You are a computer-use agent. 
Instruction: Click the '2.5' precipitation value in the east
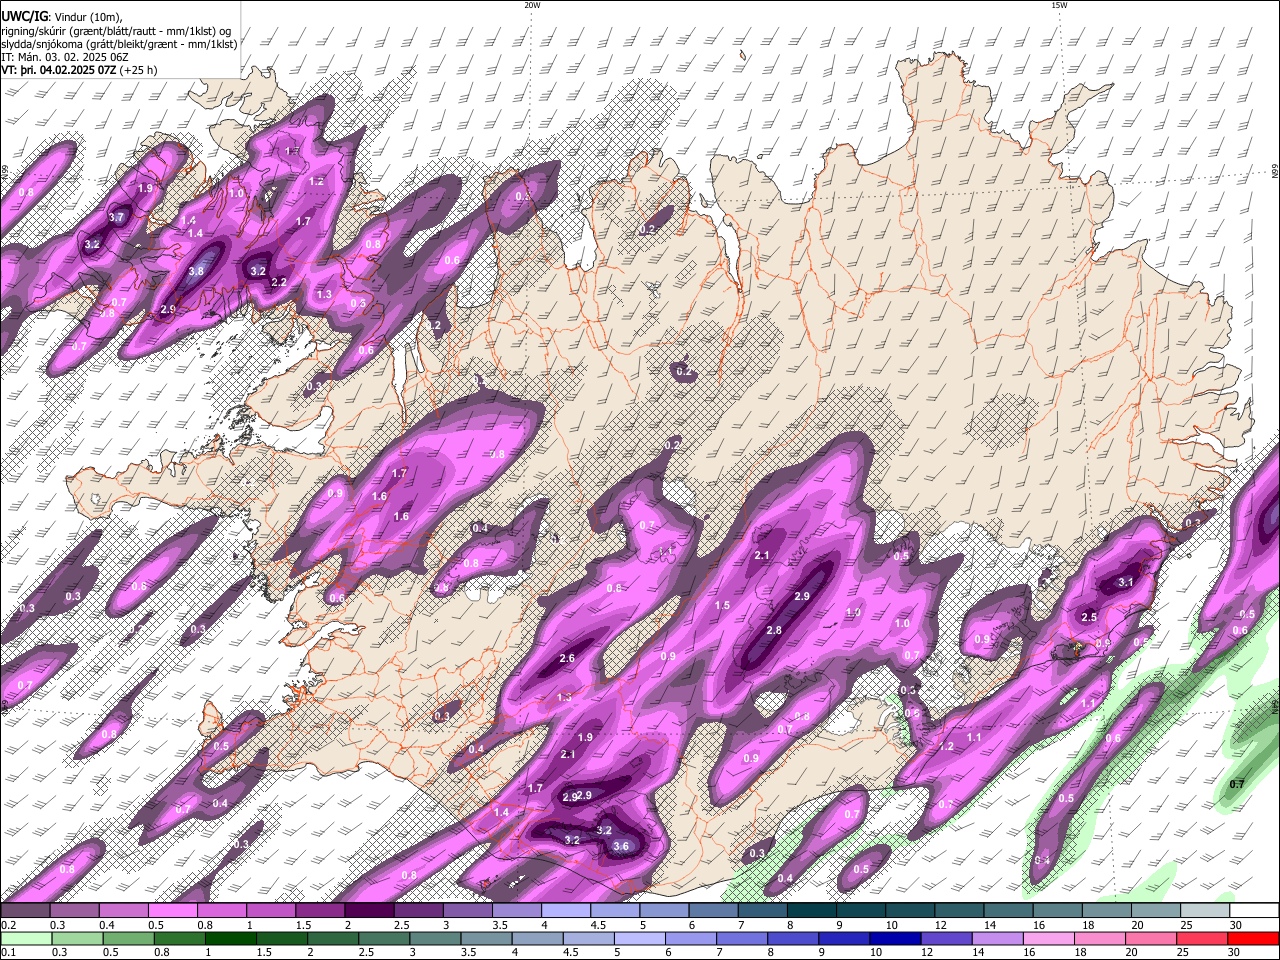point(1089,617)
